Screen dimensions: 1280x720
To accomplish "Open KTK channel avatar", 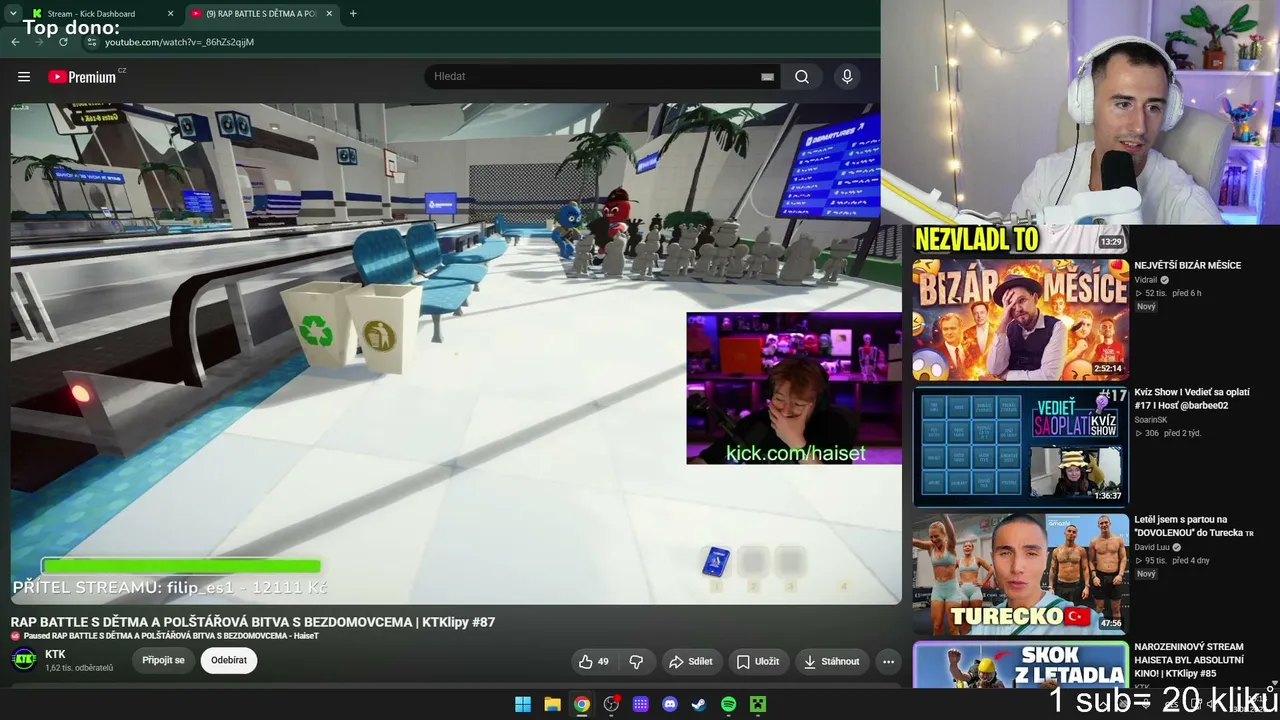I will tap(24, 660).
